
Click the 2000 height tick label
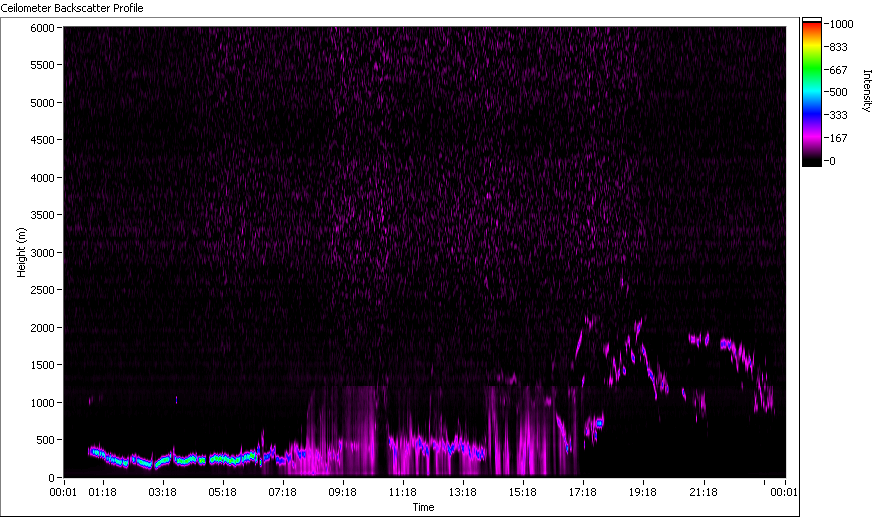pyautogui.click(x=42, y=328)
